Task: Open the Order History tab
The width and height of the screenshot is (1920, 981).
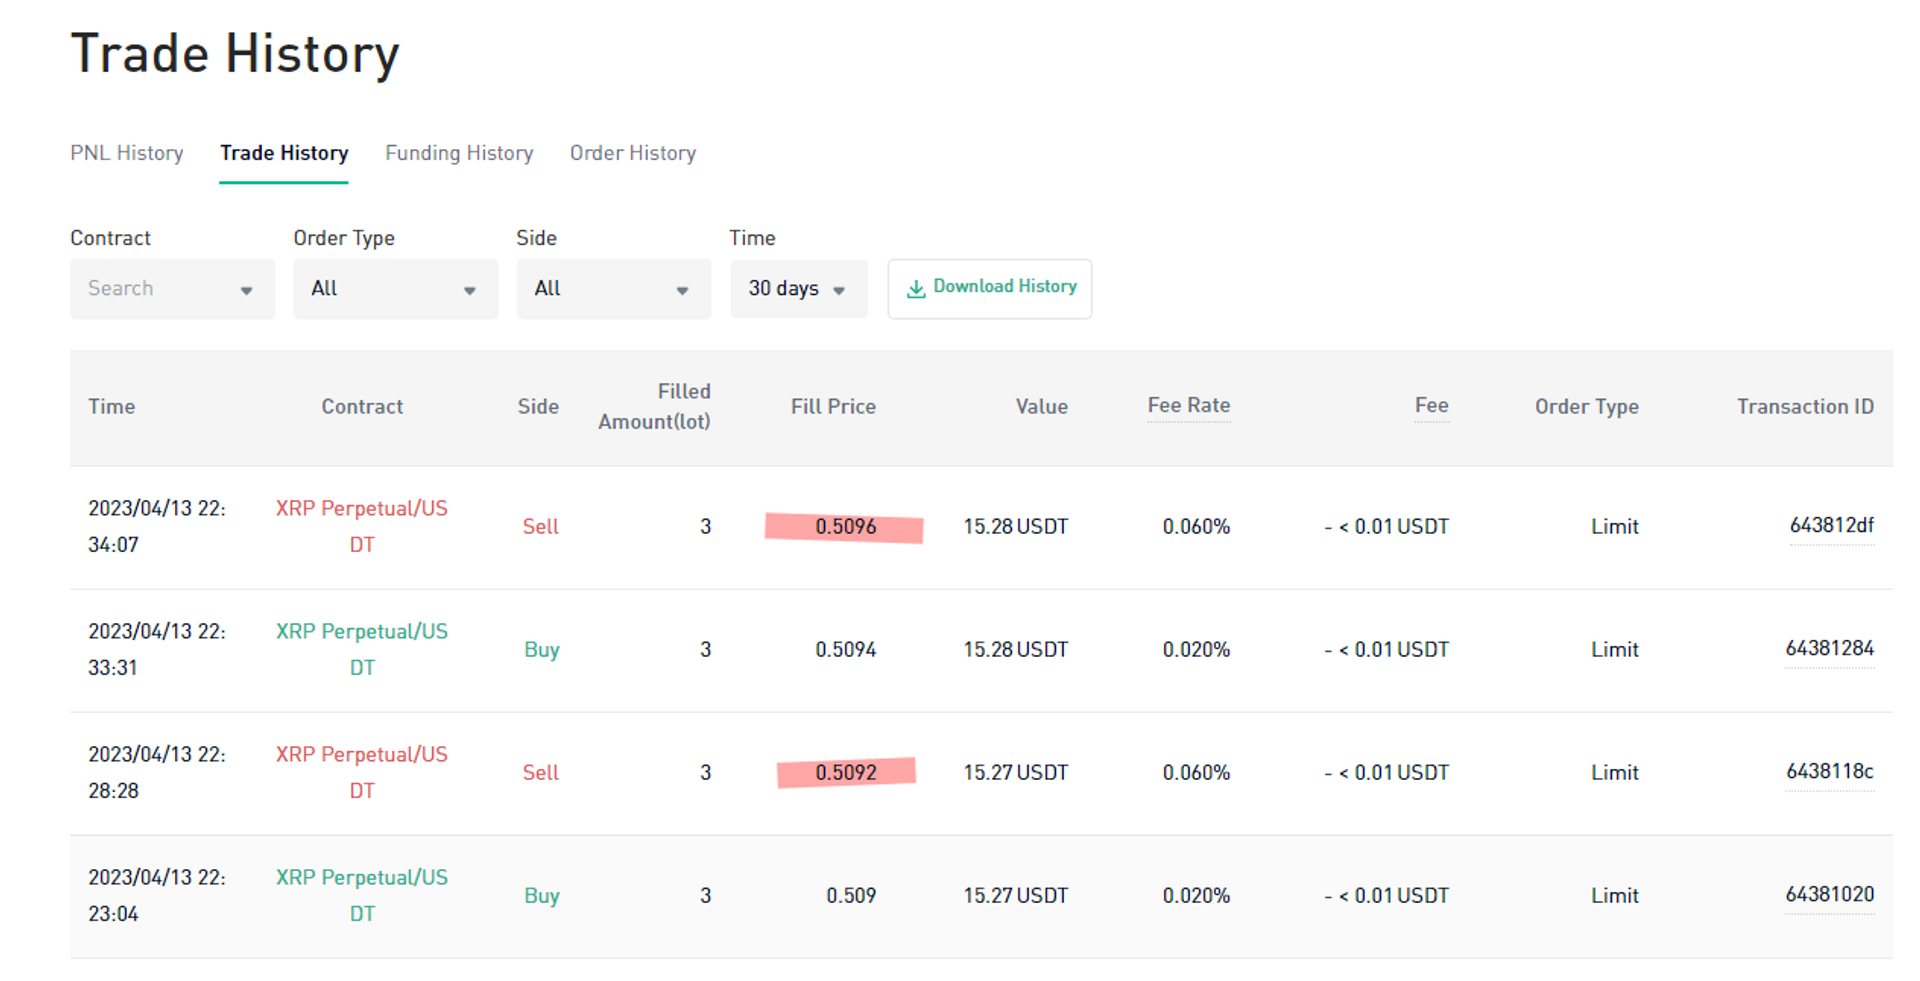Action: pos(632,153)
